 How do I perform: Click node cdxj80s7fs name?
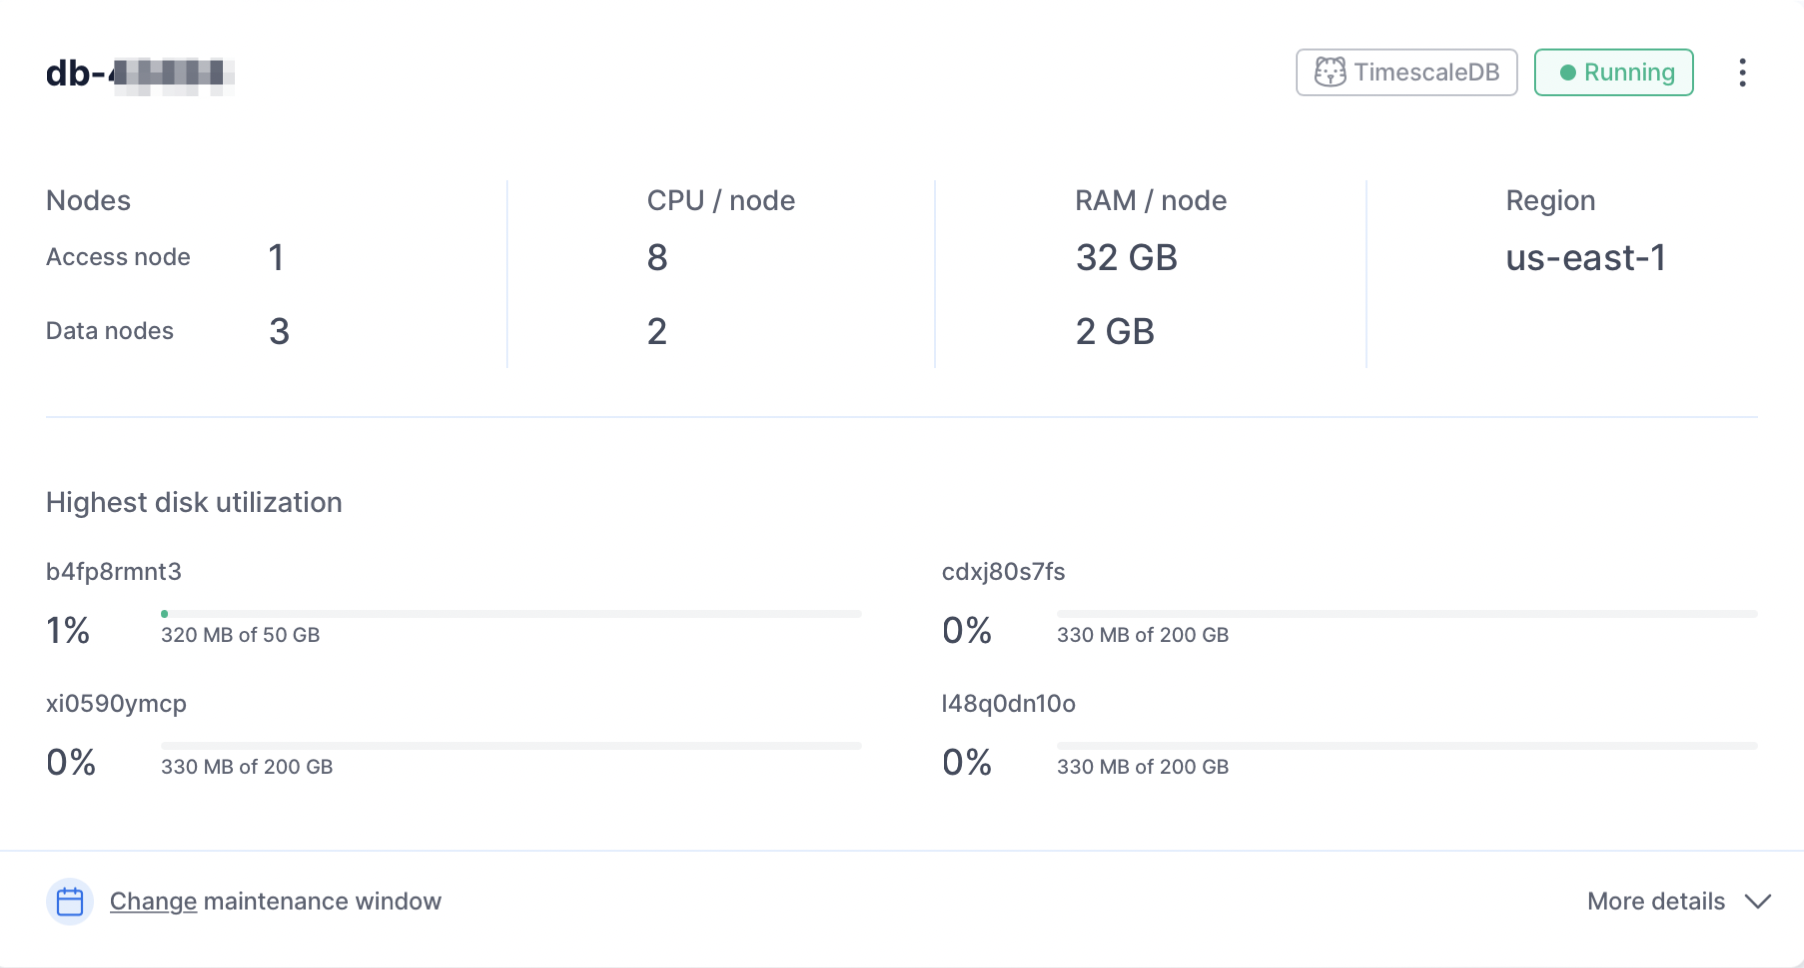point(1003,571)
